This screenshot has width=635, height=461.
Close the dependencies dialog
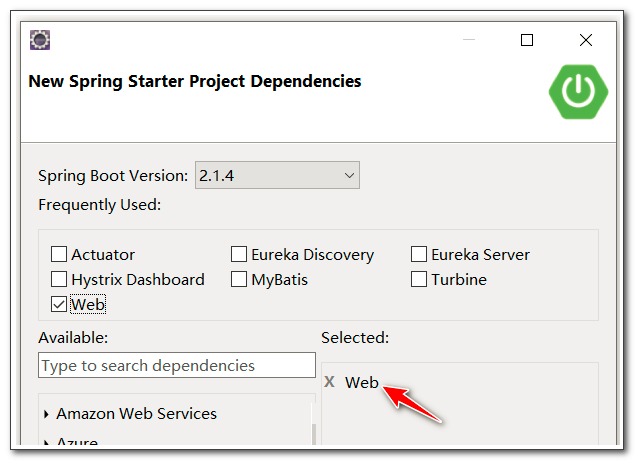tap(586, 40)
